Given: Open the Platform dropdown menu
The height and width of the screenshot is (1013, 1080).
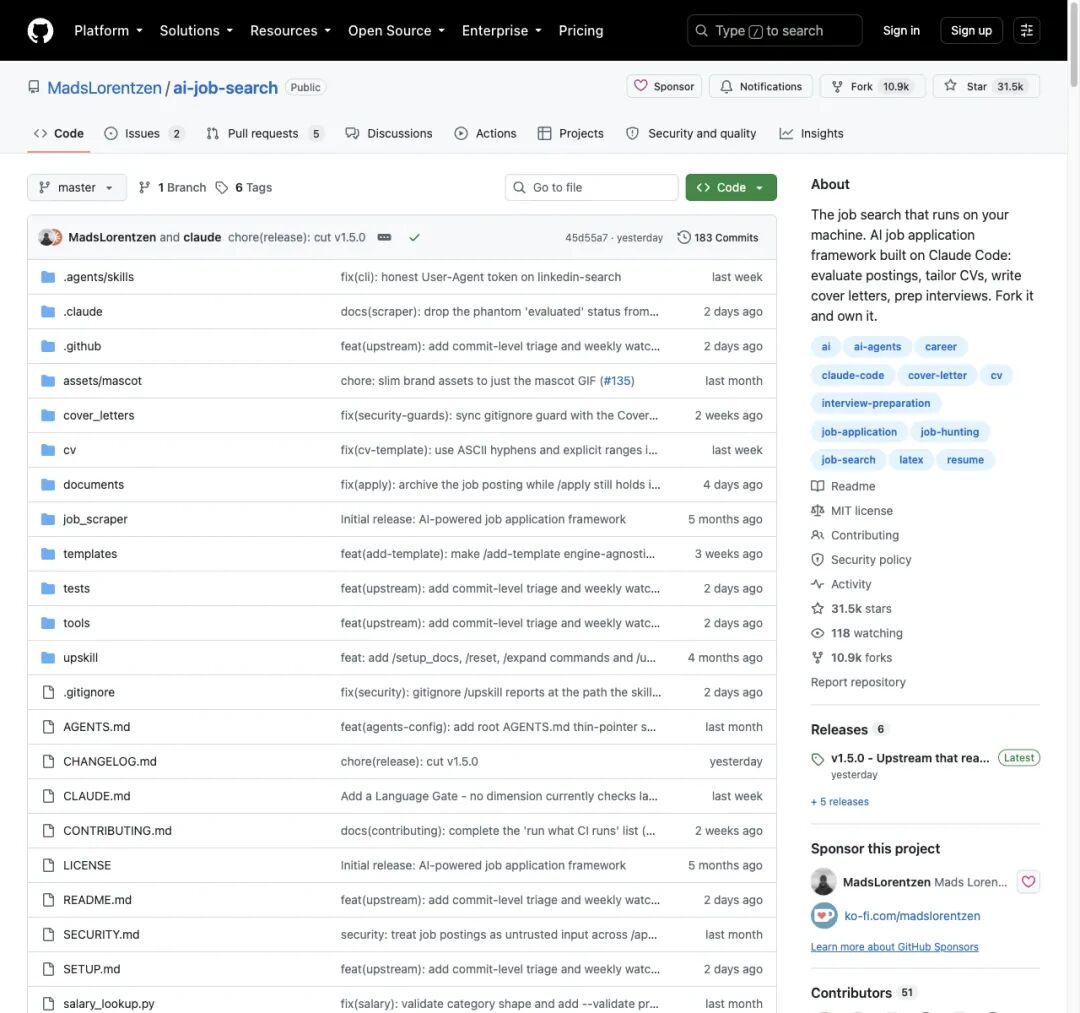Looking at the screenshot, I should tap(109, 31).
